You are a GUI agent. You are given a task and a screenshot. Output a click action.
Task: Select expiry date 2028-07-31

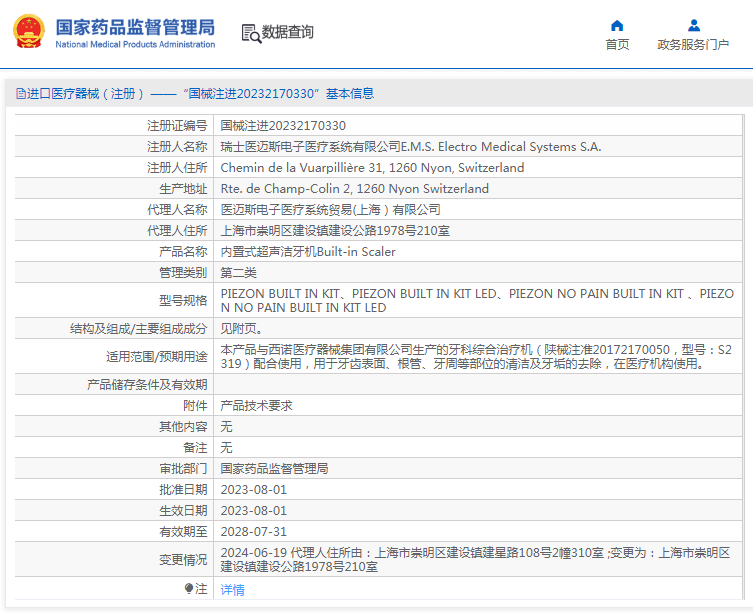pyautogui.click(x=254, y=532)
